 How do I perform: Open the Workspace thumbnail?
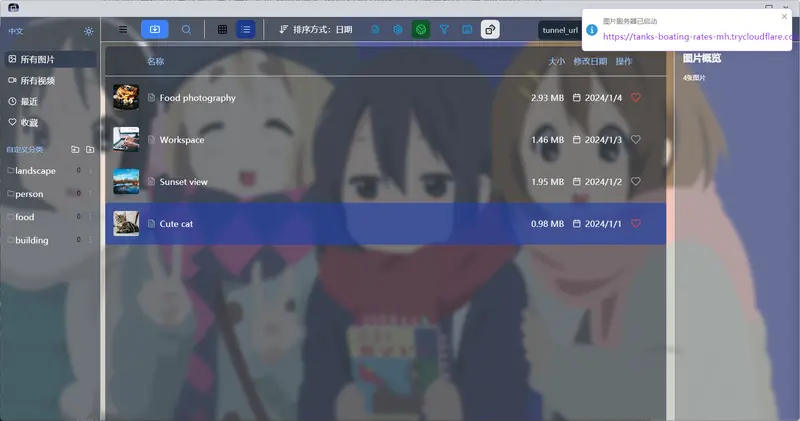tap(126, 139)
